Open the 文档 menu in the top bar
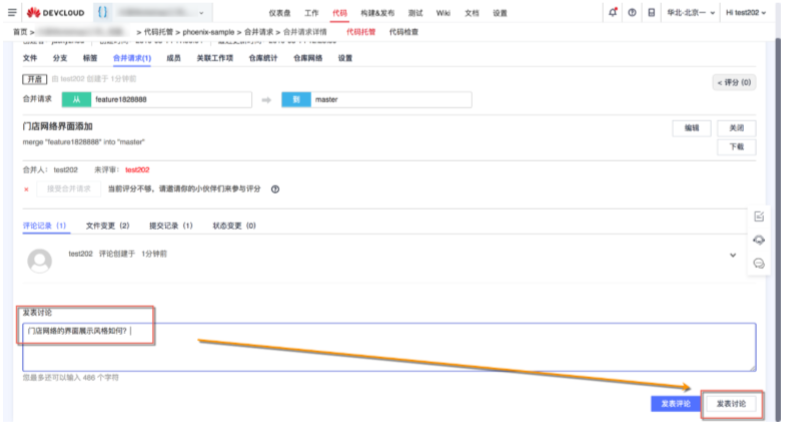 point(472,13)
